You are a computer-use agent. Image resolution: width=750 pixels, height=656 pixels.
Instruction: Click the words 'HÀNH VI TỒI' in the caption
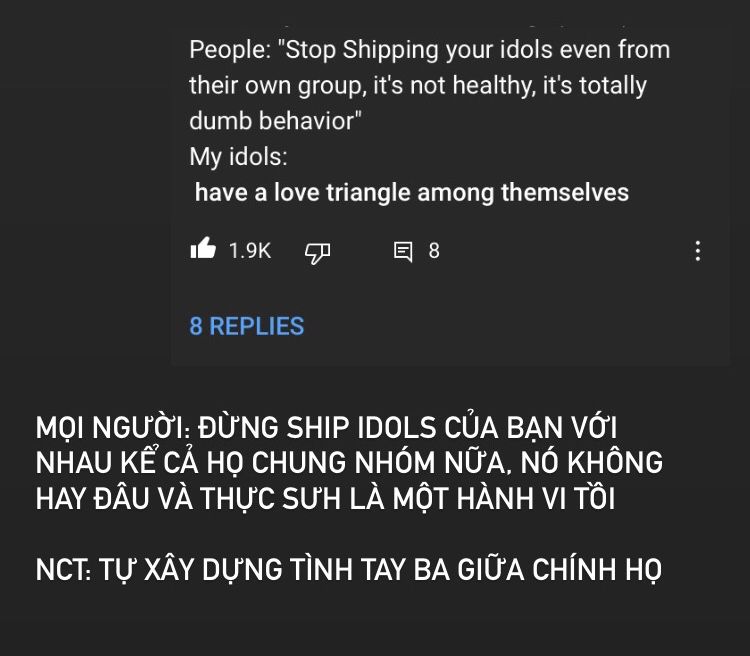point(536,498)
